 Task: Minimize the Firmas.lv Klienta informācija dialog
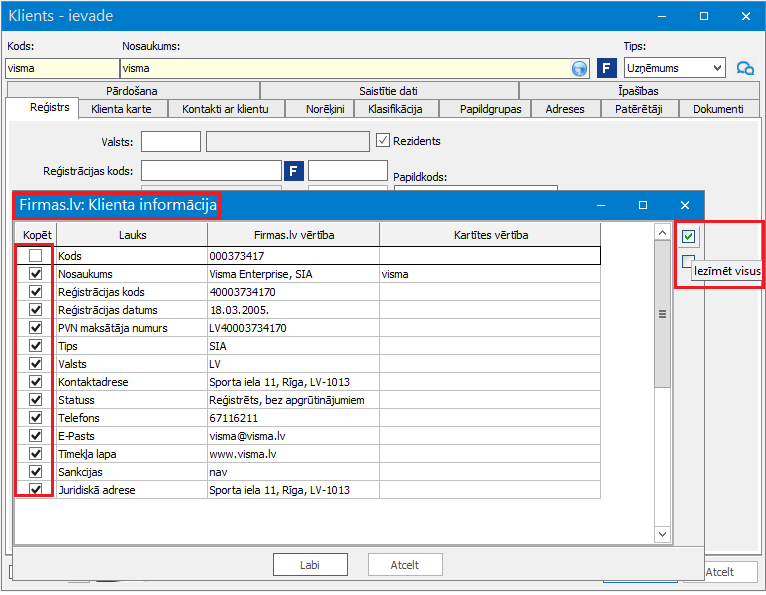[601, 205]
